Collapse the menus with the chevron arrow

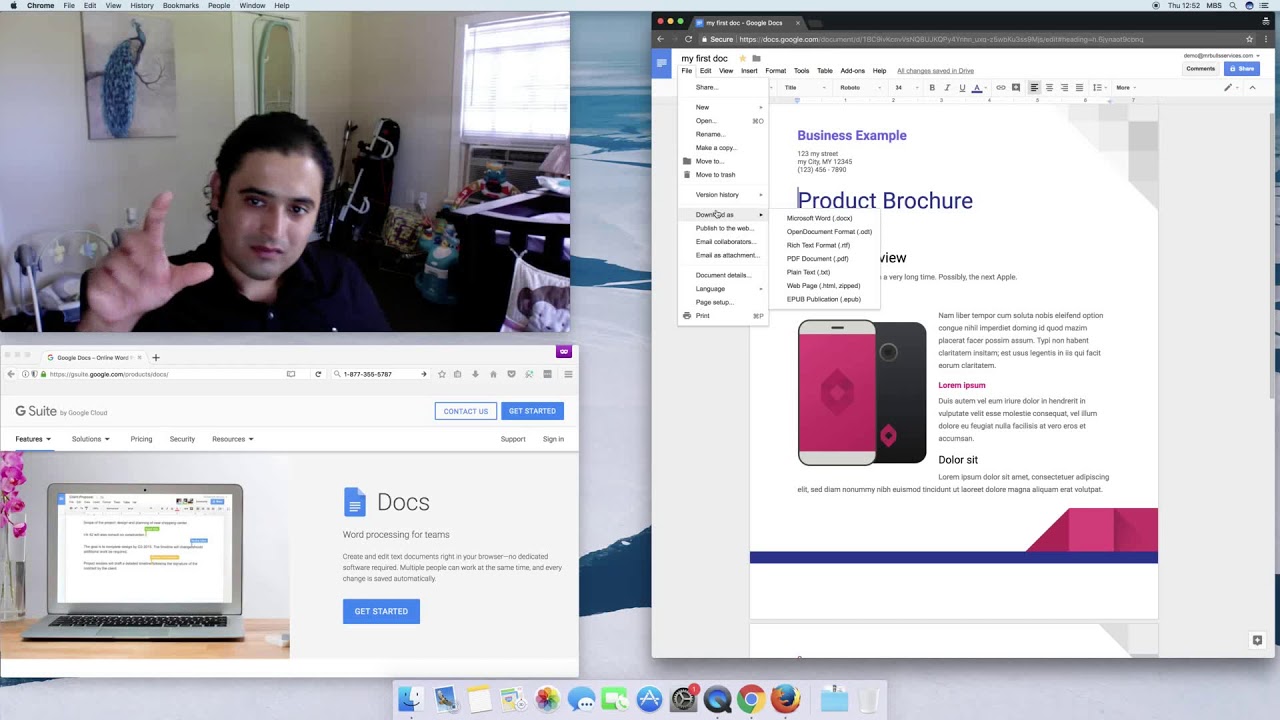click(x=1252, y=88)
